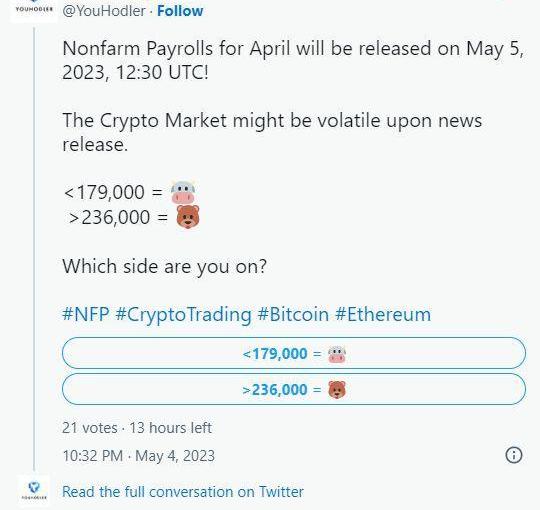Image resolution: width=540 pixels, height=510 pixels.
Task: Click cow emoji inside first poll option
Action: click(x=336, y=354)
